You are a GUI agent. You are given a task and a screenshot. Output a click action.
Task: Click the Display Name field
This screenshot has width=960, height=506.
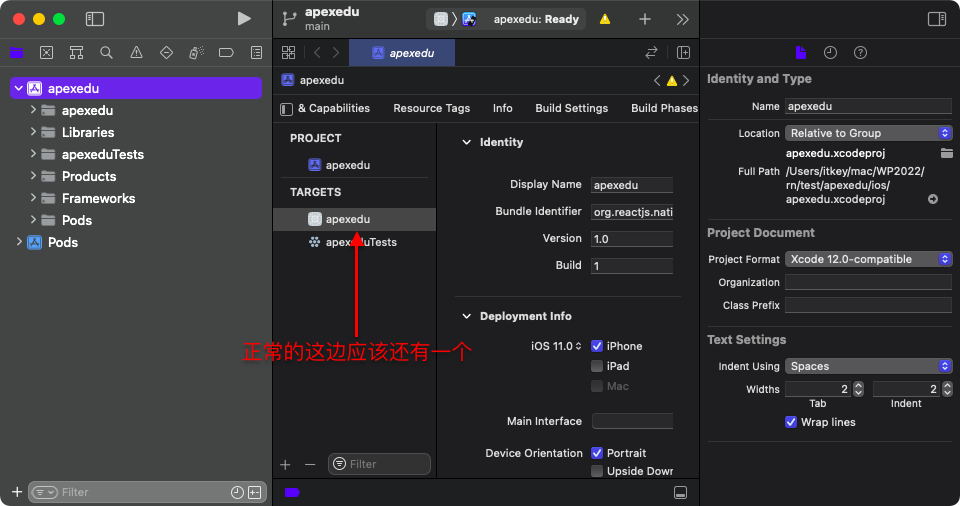tap(632, 185)
